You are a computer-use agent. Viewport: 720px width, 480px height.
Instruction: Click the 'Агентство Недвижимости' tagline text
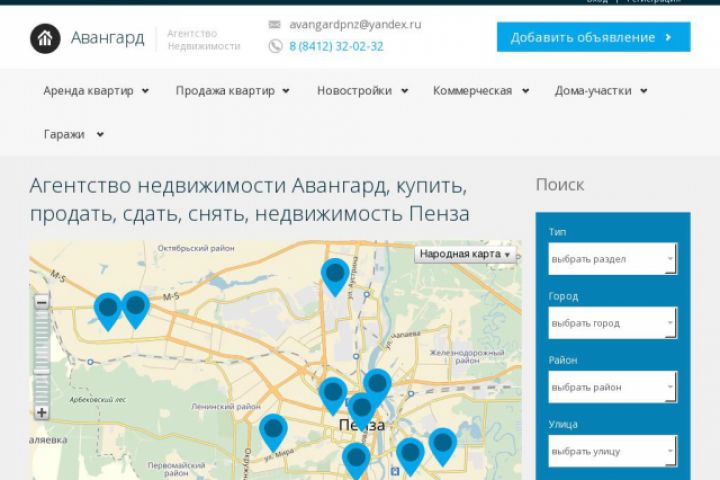pyautogui.click(x=203, y=40)
